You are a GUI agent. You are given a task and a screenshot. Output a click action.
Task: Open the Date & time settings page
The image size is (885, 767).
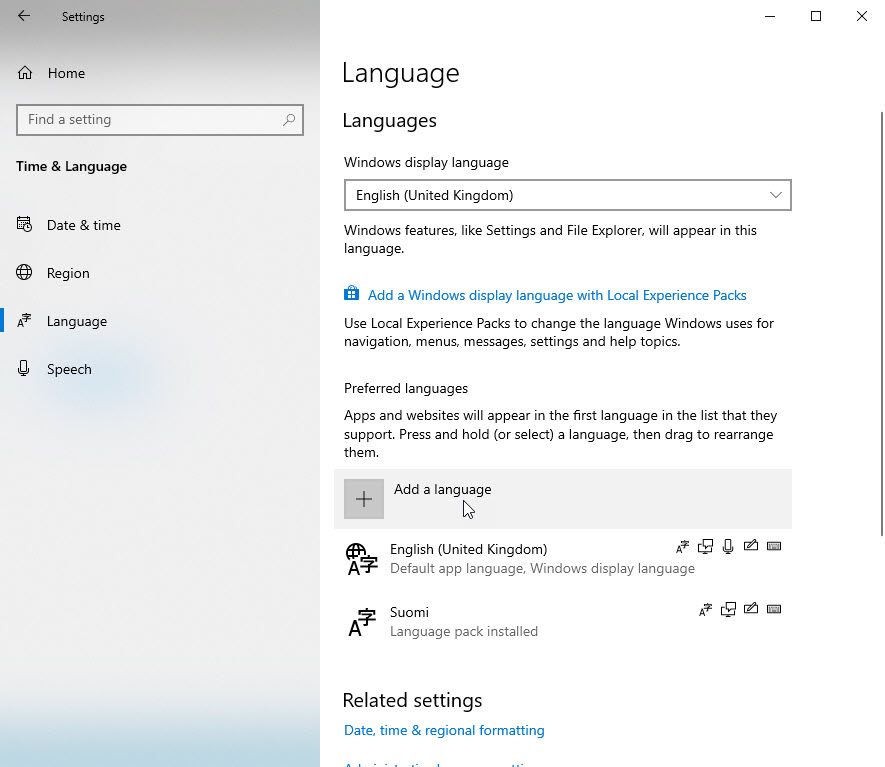83,225
